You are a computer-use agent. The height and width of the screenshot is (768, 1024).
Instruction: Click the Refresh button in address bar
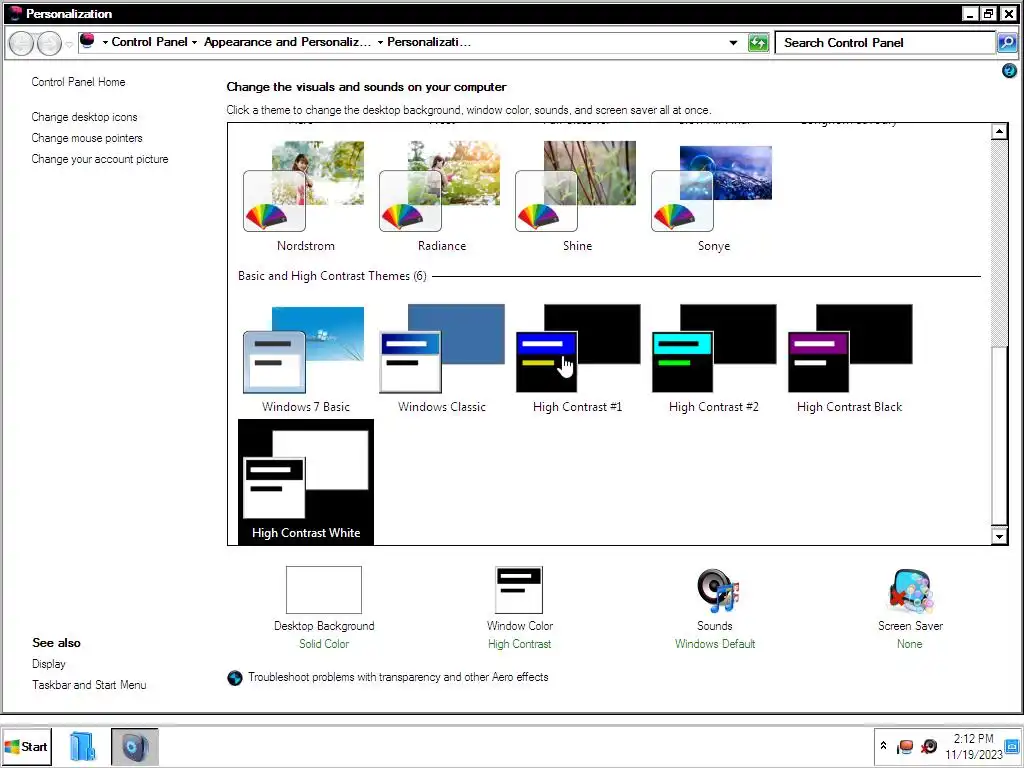(758, 43)
